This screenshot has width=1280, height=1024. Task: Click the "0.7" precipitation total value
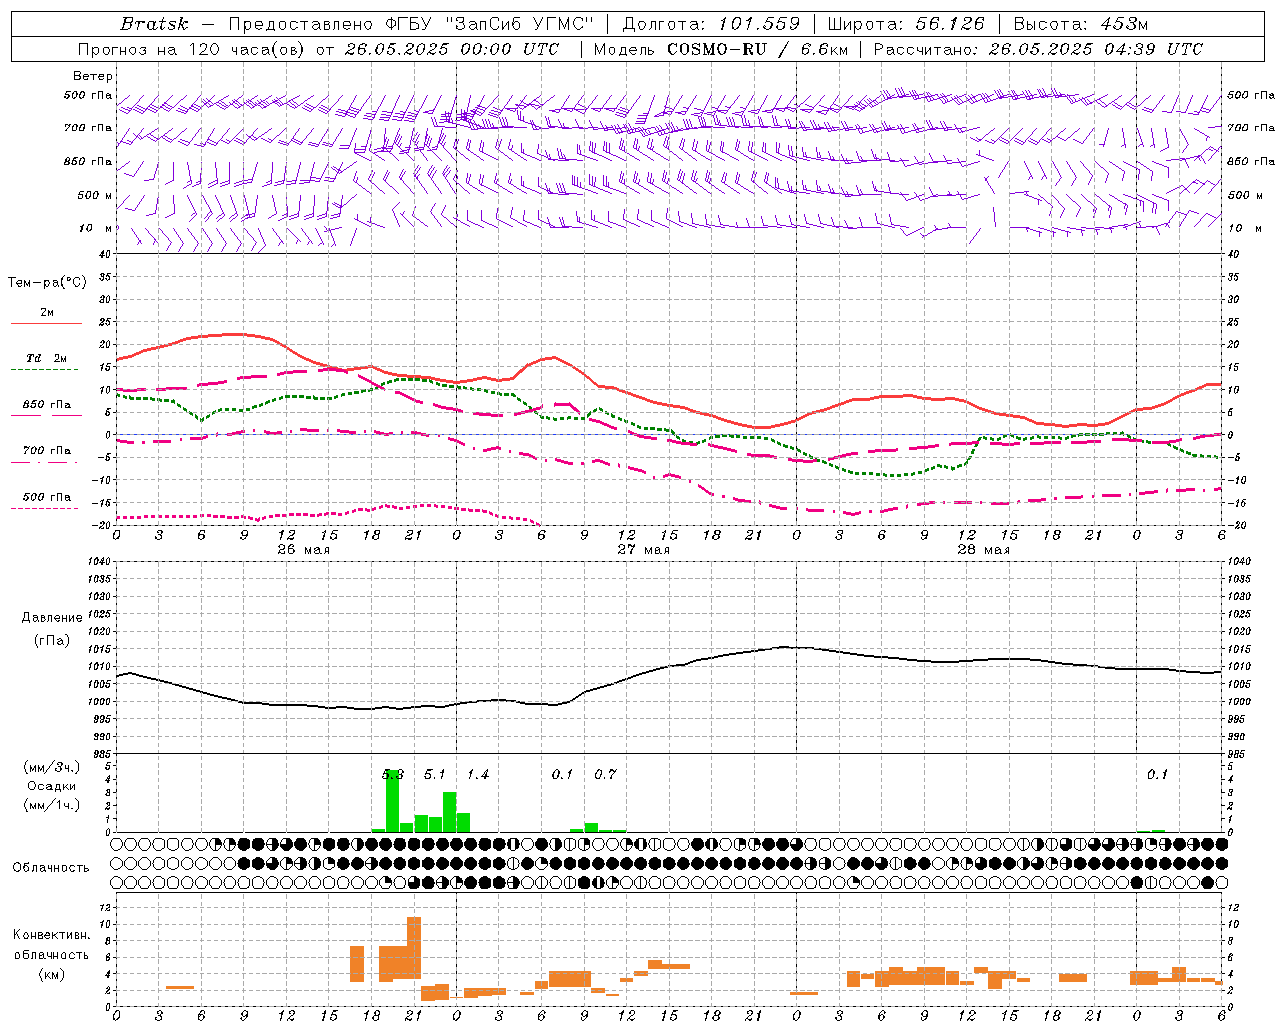click(605, 775)
